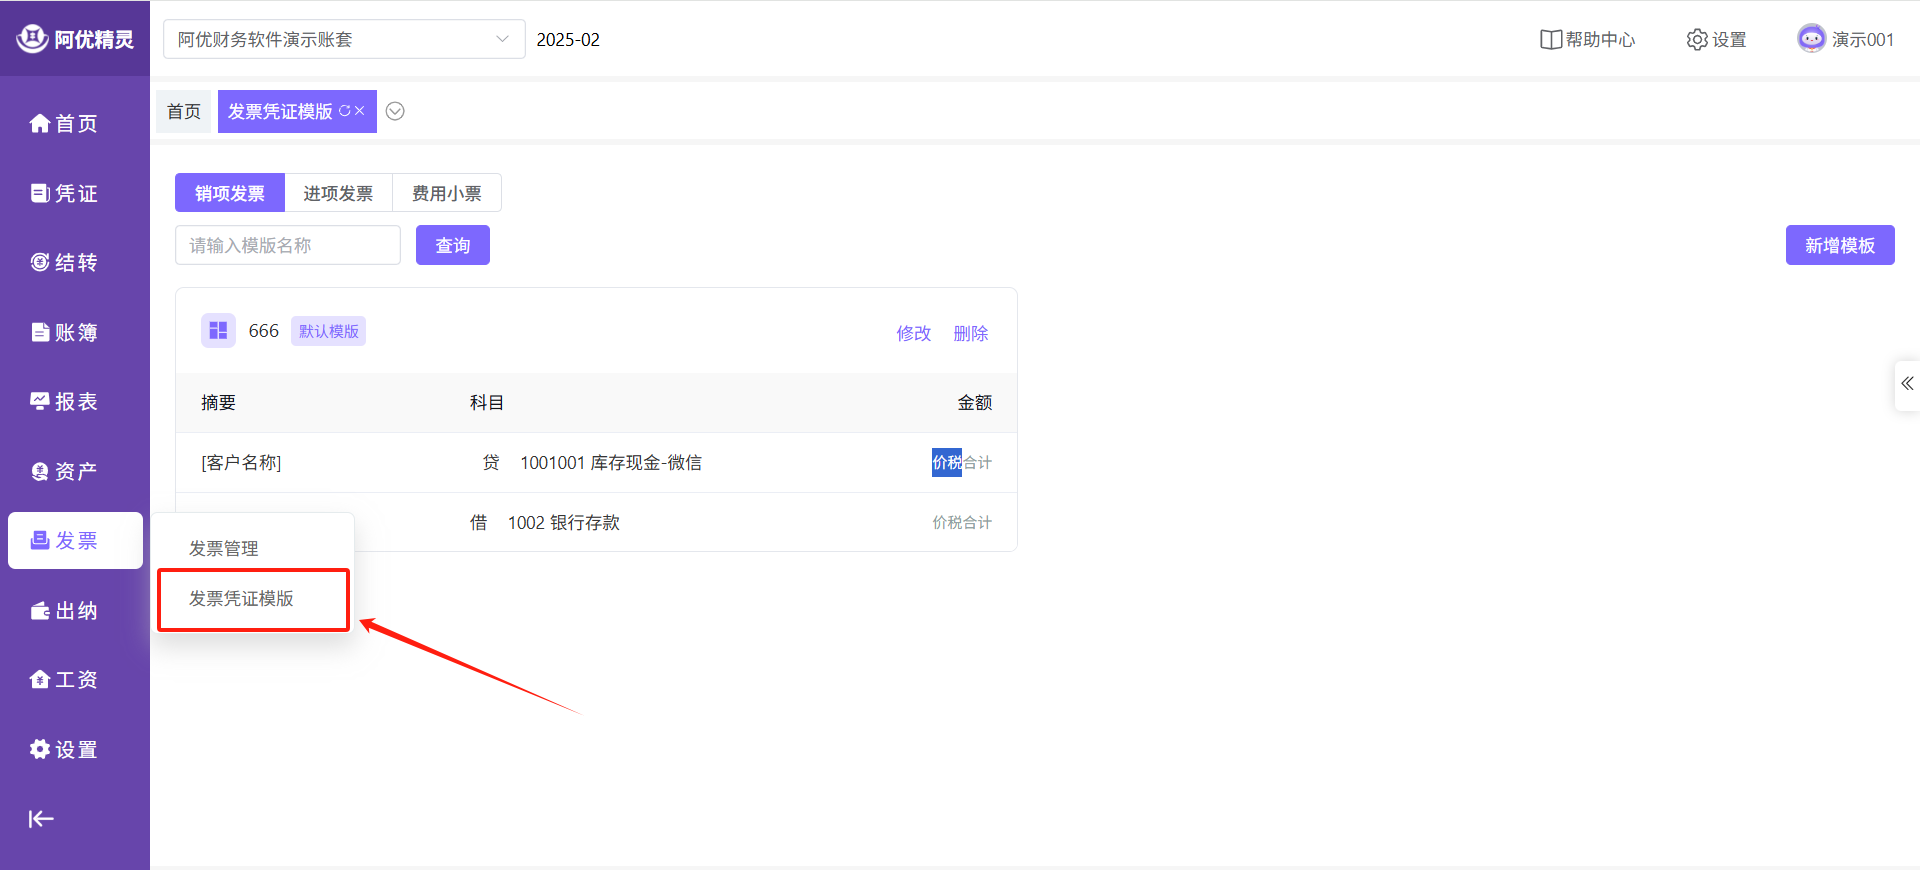This screenshot has height=870, width=1920.
Task: Close the 发票凭证模版 tab
Action: tap(360, 111)
